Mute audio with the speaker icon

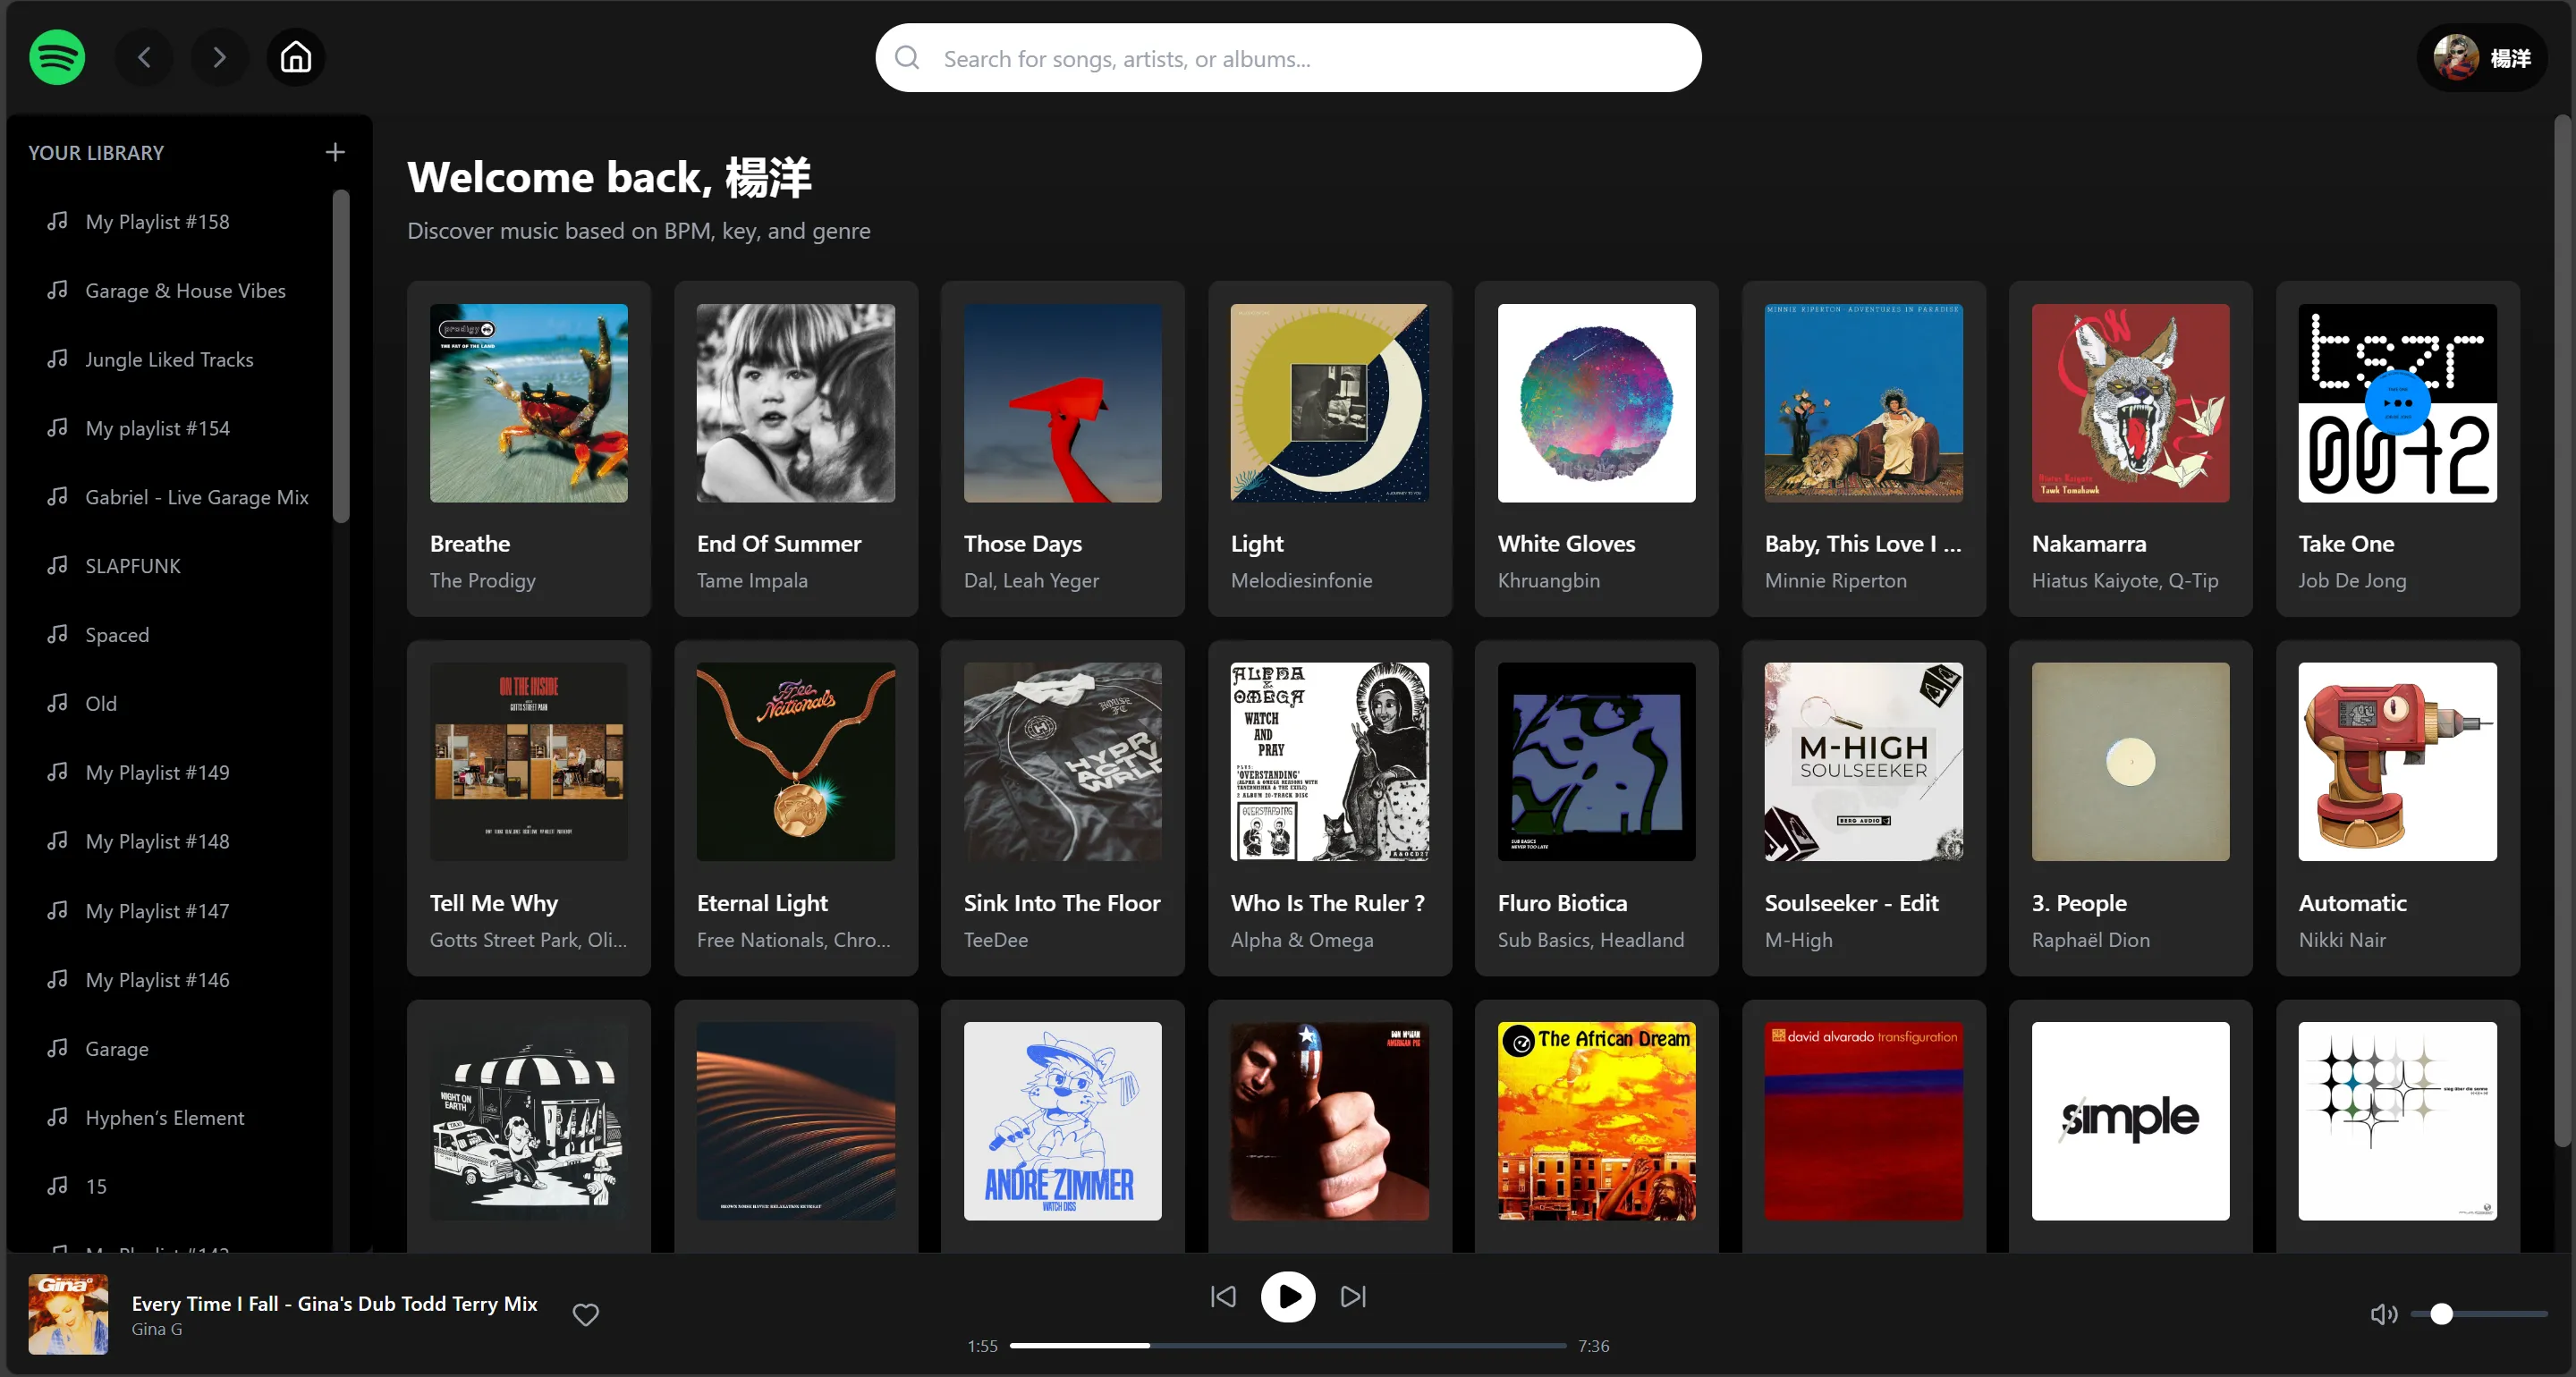click(x=2384, y=1314)
